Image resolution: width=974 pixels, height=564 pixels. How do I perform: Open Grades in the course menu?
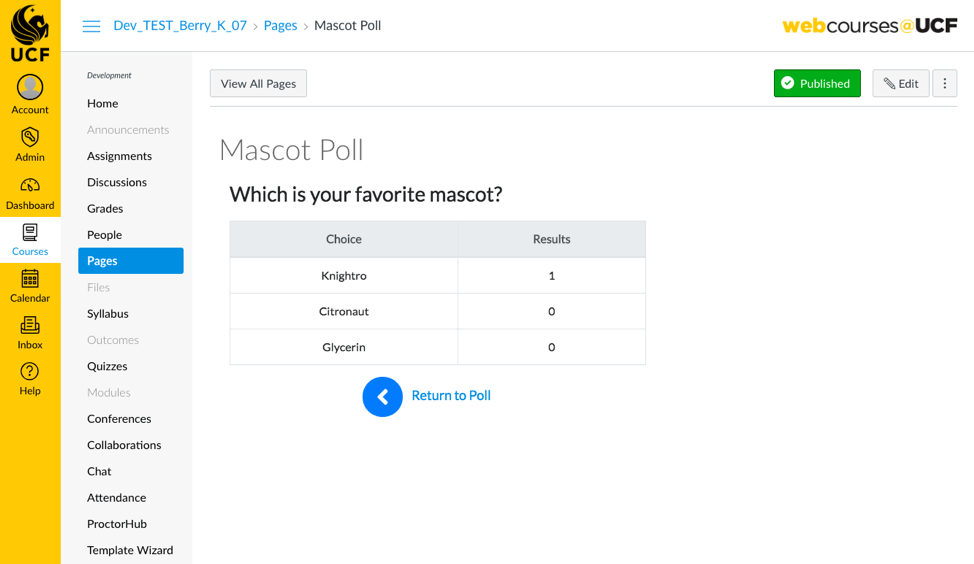tap(105, 209)
